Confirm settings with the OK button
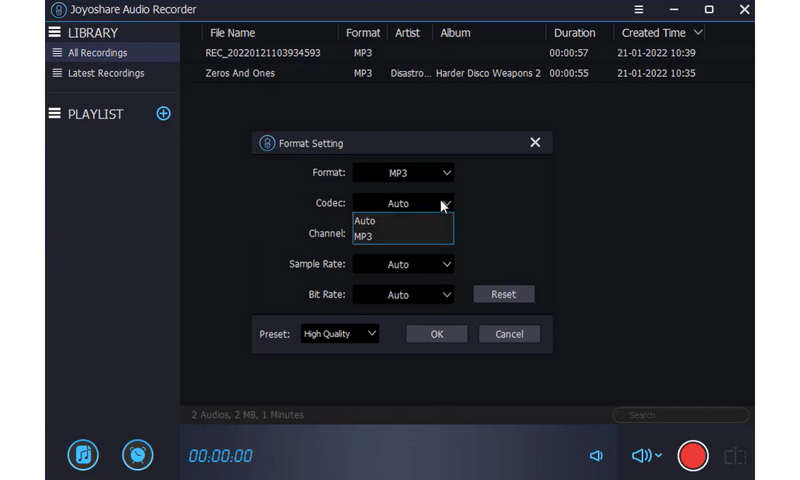This screenshot has width=800, height=480. (437, 334)
